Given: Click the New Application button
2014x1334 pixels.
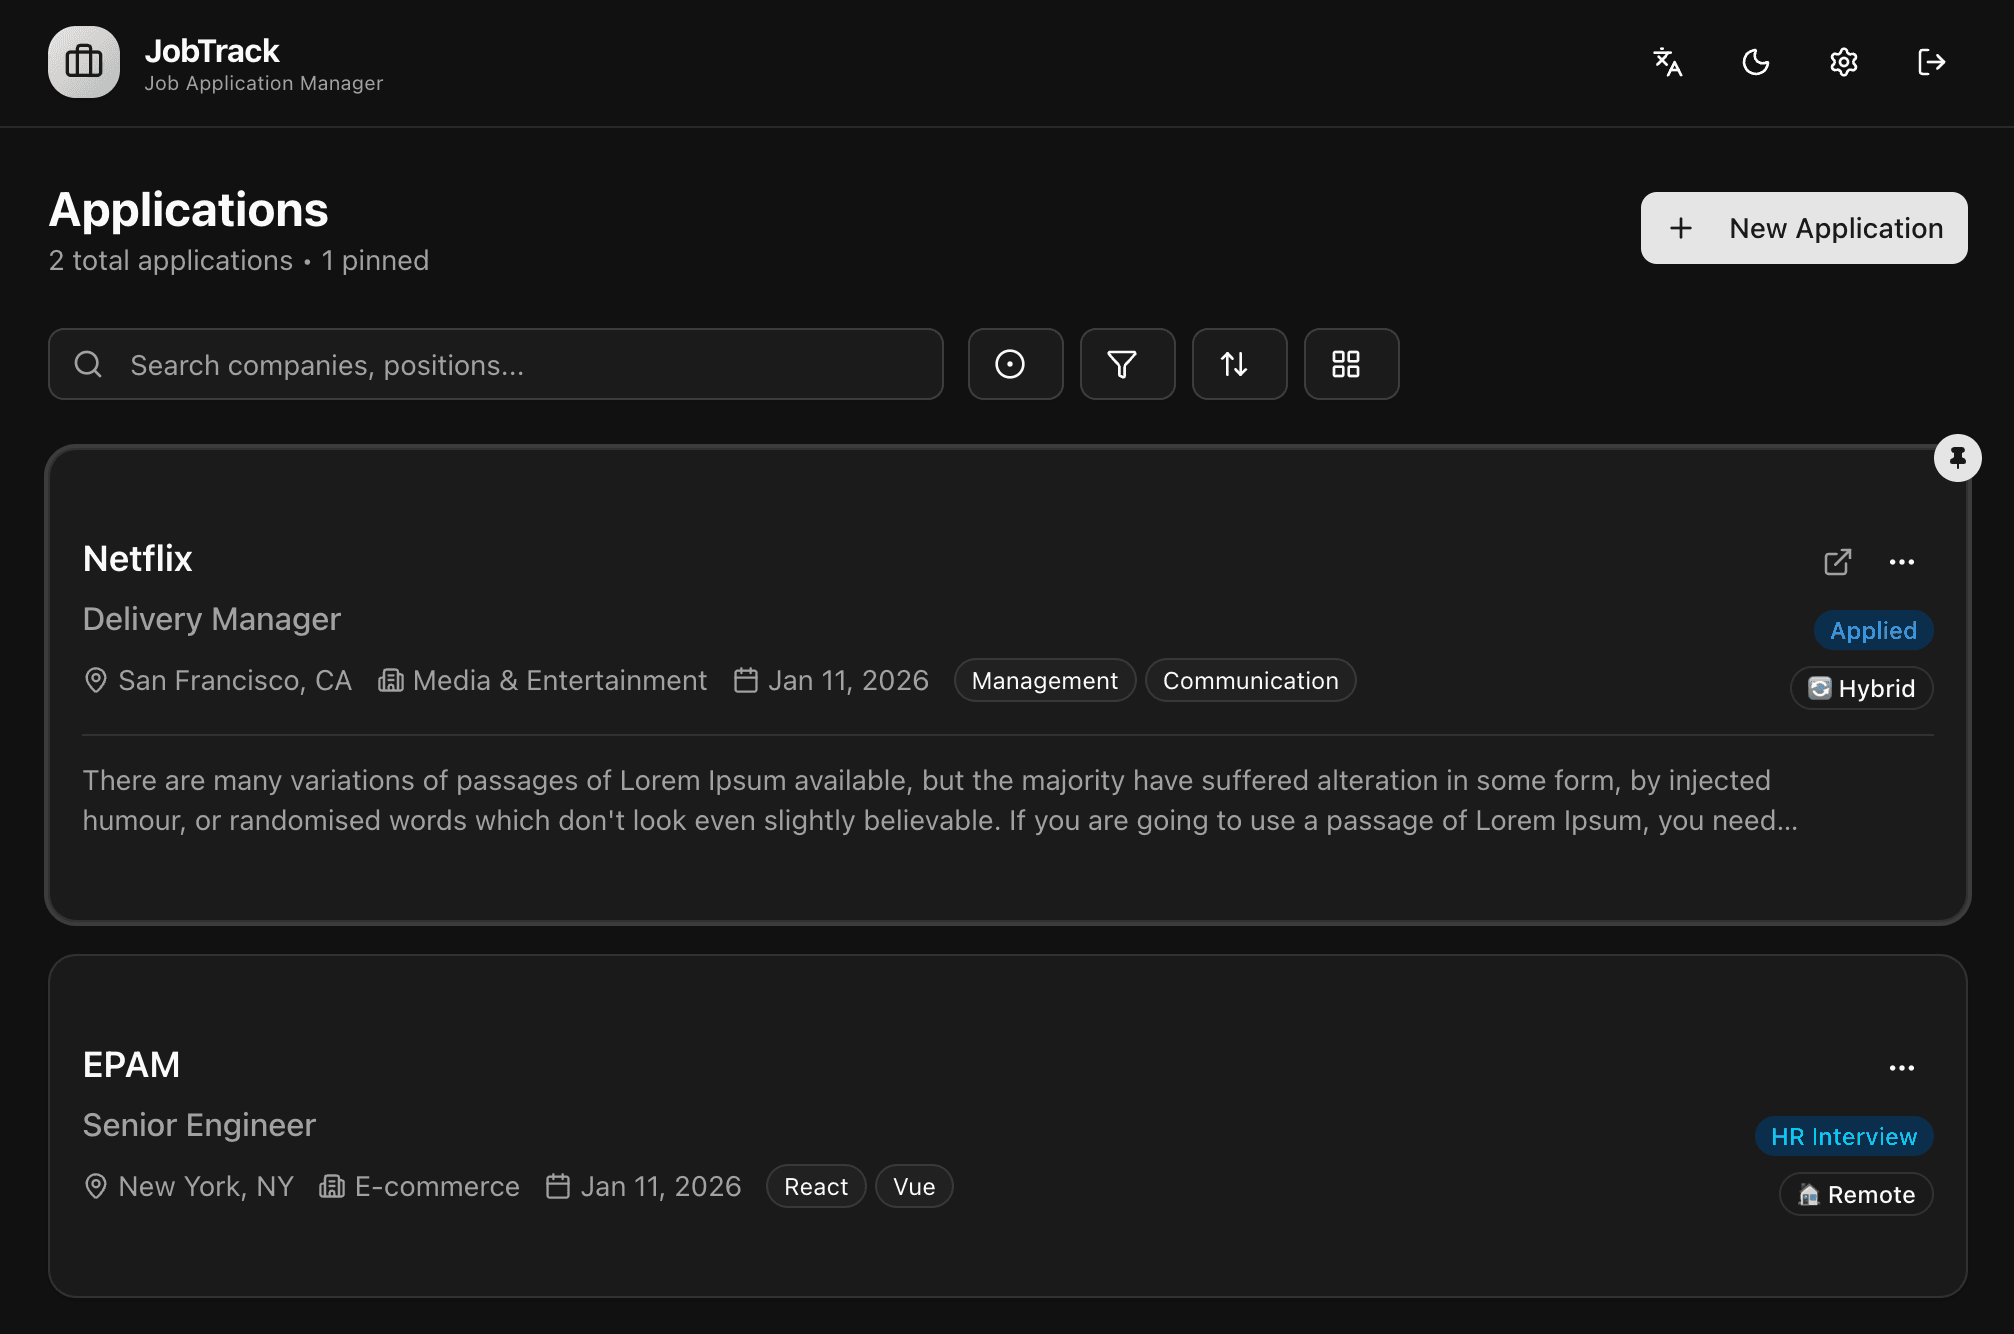Looking at the screenshot, I should 1803,227.
